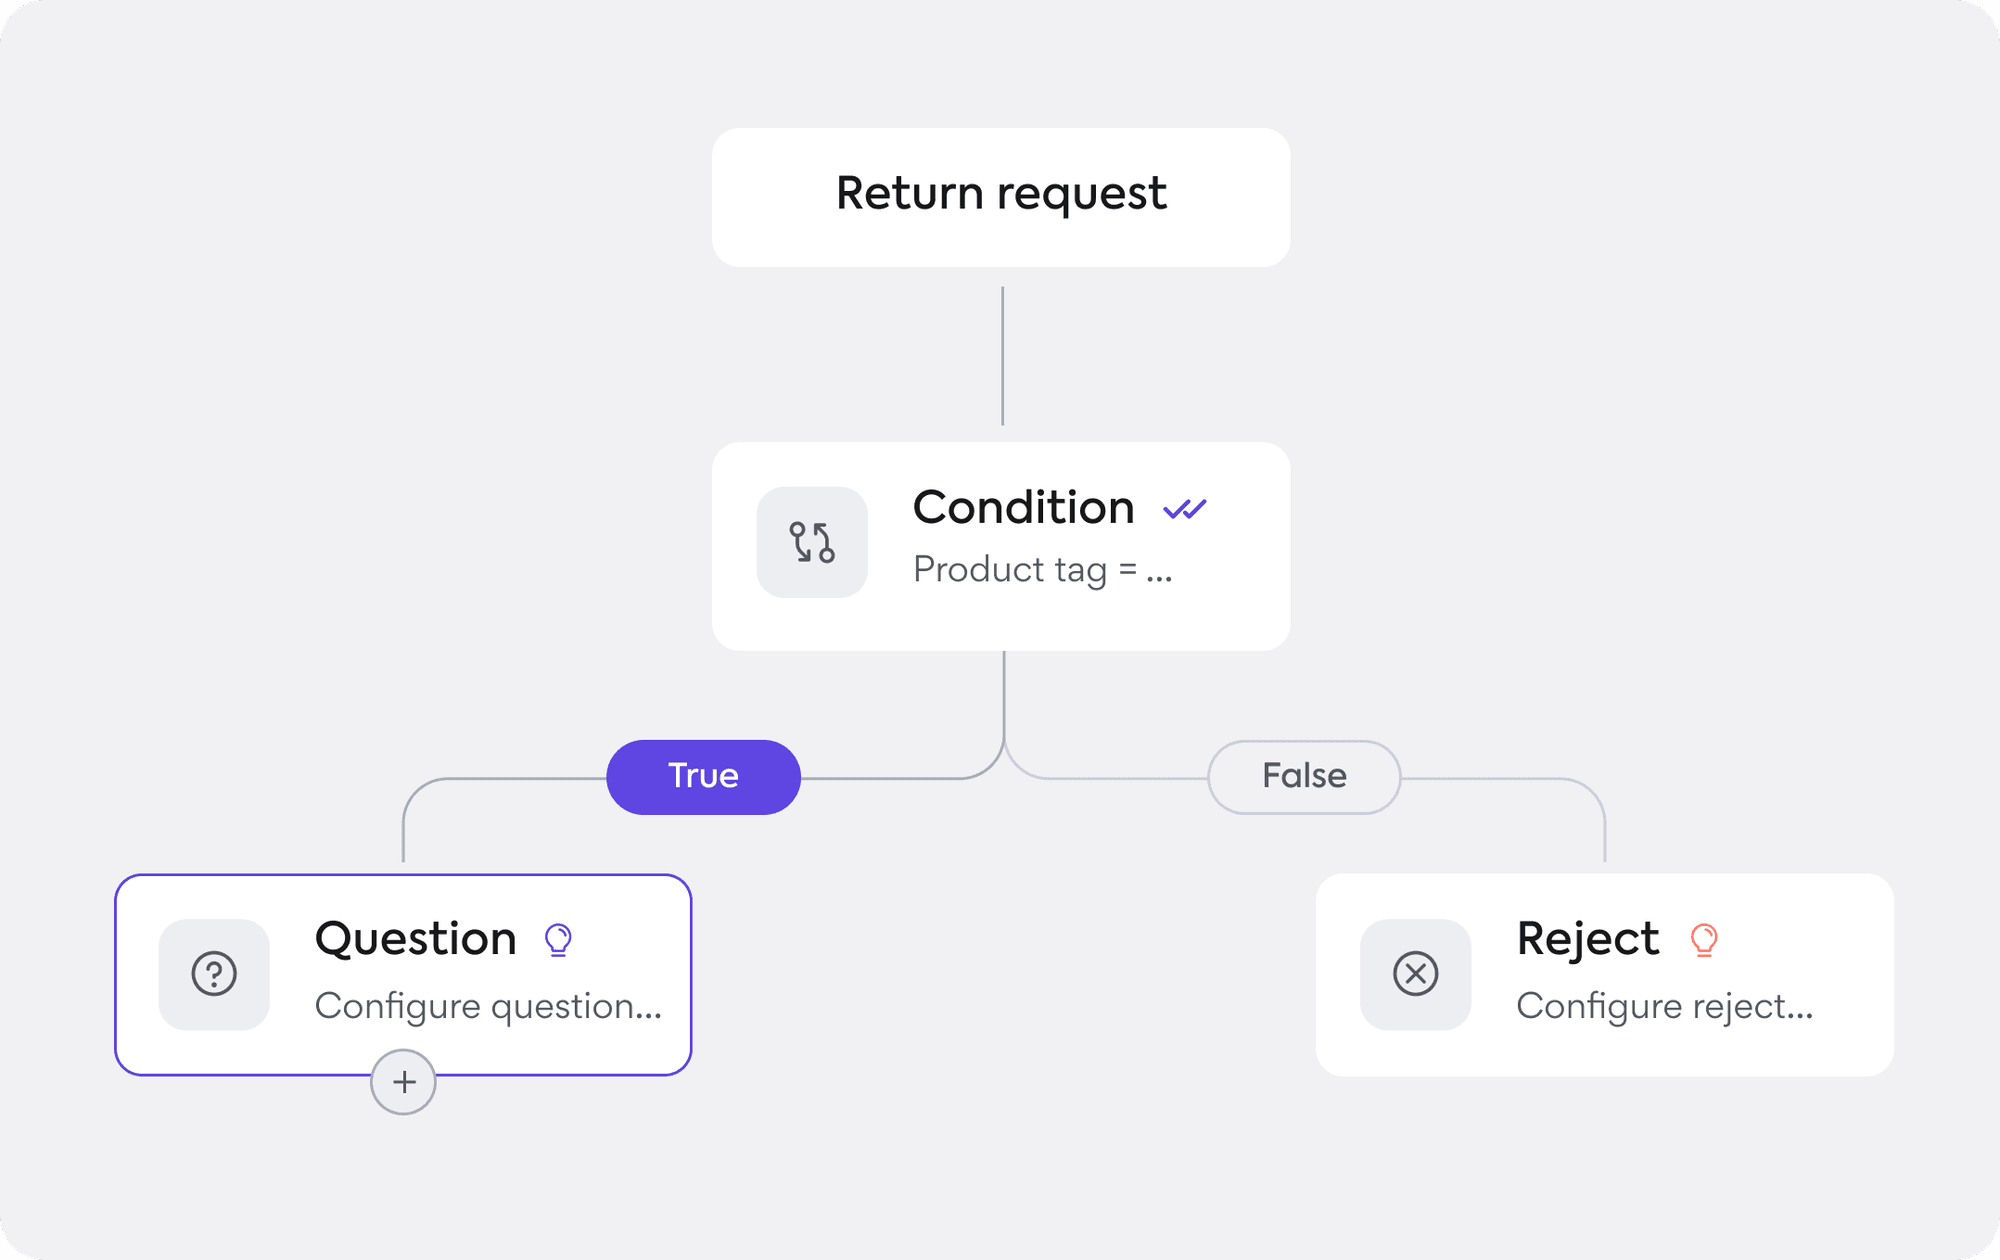Viewport: 2000px width, 1260px height.
Task: Open the 'Product tag = ...' condition rule
Action: tap(1042, 570)
